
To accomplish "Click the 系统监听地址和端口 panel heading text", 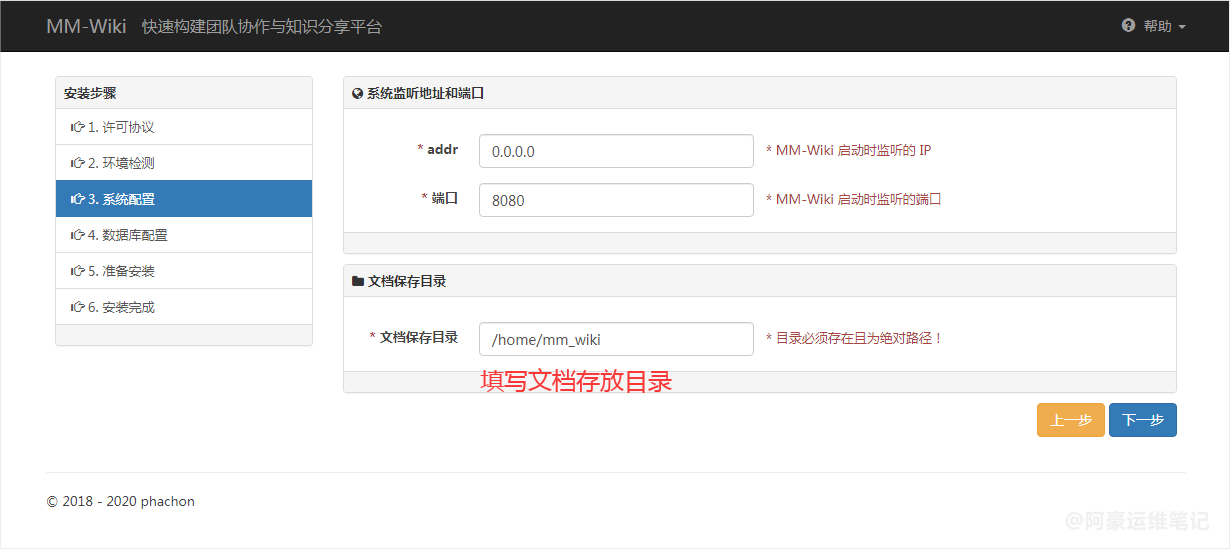I will click(425, 93).
